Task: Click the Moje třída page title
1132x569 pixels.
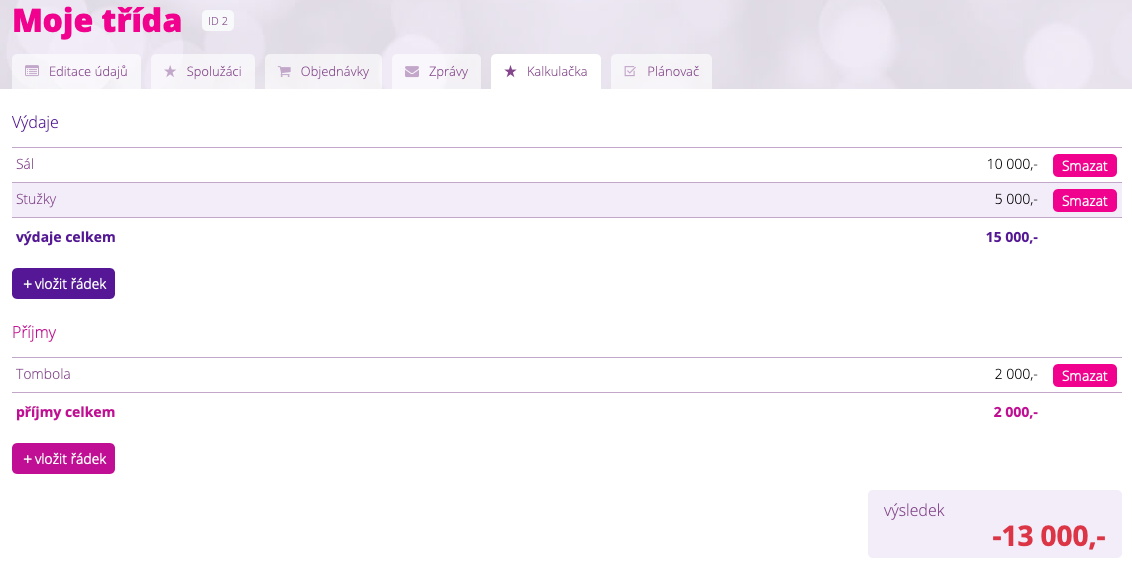Action: tap(97, 21)
